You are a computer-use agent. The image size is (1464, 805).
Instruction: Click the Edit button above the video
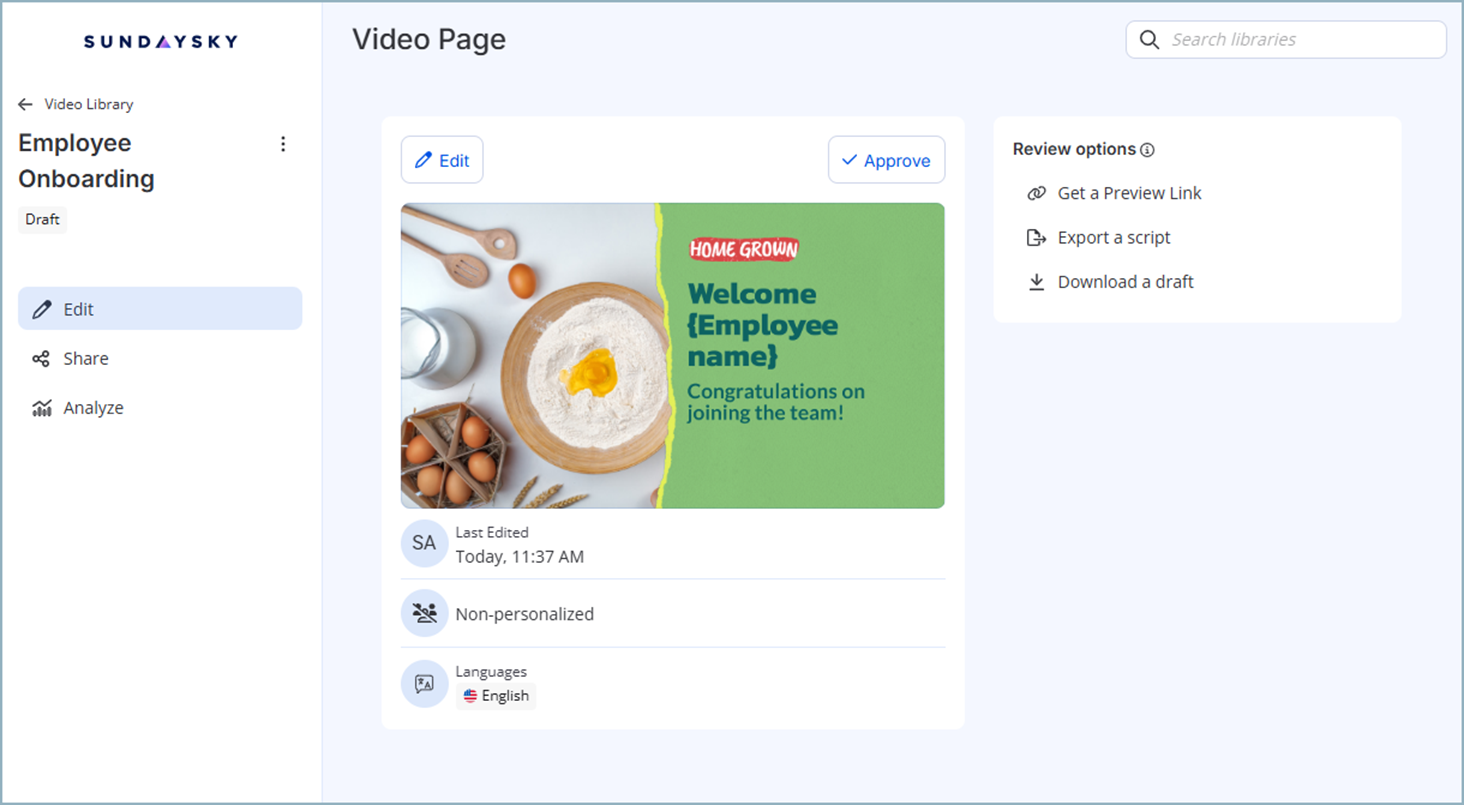point(442,159)
